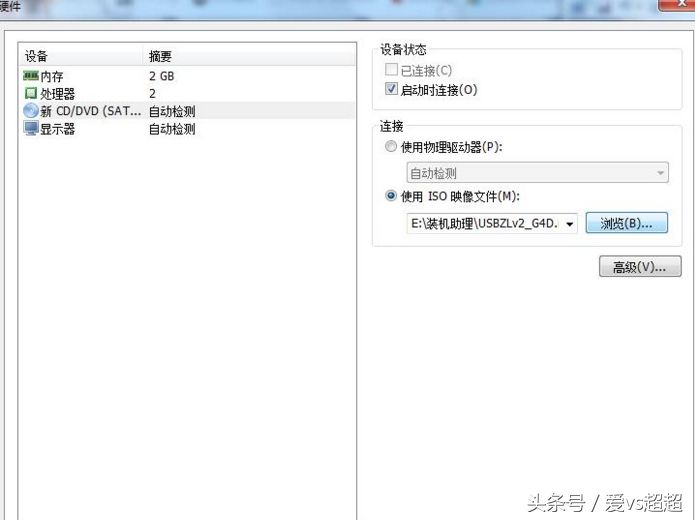
Task: Expand the ISO image path dropdown arrow
Action: click(x=570, y=223)
